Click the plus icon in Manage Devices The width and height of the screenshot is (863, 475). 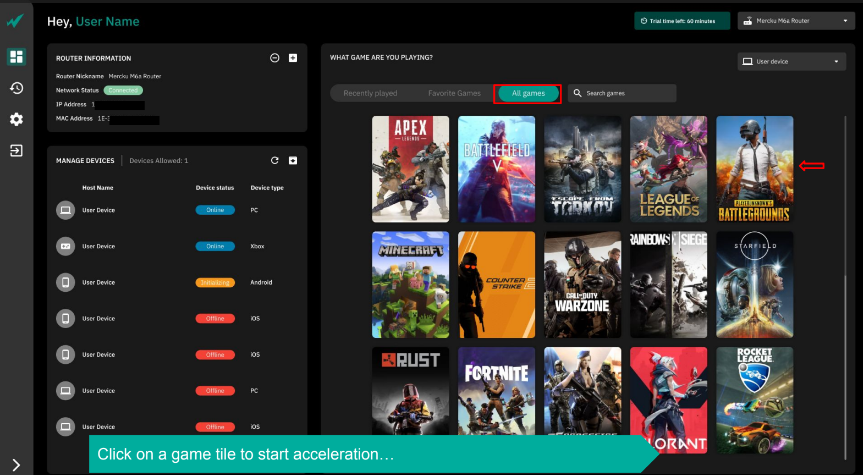(293, 160)
